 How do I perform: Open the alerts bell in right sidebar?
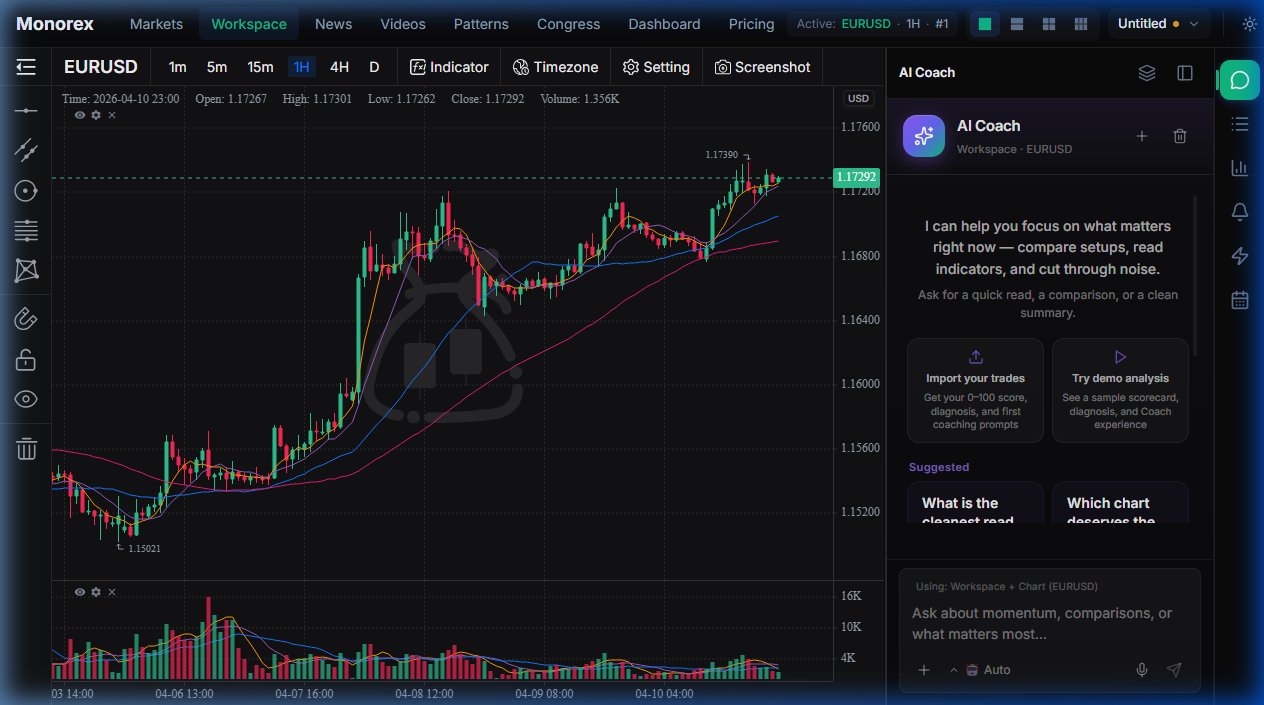point(1240,211)
